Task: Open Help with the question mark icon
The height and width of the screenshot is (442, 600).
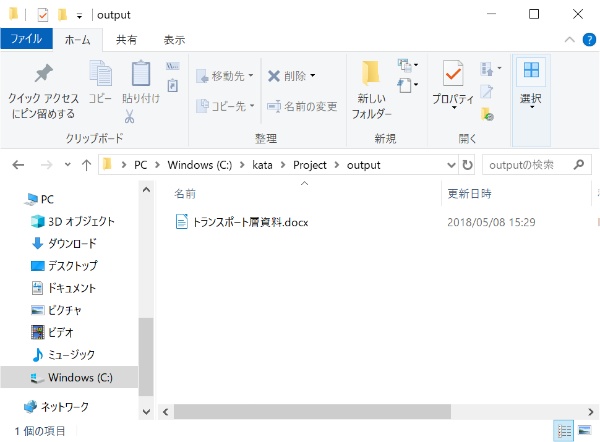Action: tap(589, 40)
